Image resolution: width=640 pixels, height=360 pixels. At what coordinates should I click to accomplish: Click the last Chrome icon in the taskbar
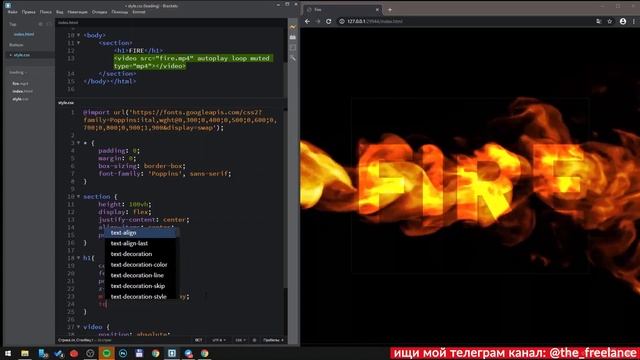click(x=204, y=353)
